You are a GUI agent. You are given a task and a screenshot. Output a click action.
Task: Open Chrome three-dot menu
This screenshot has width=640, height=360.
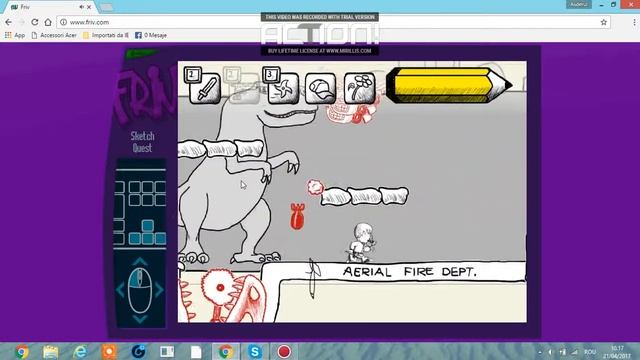(634, 22)
